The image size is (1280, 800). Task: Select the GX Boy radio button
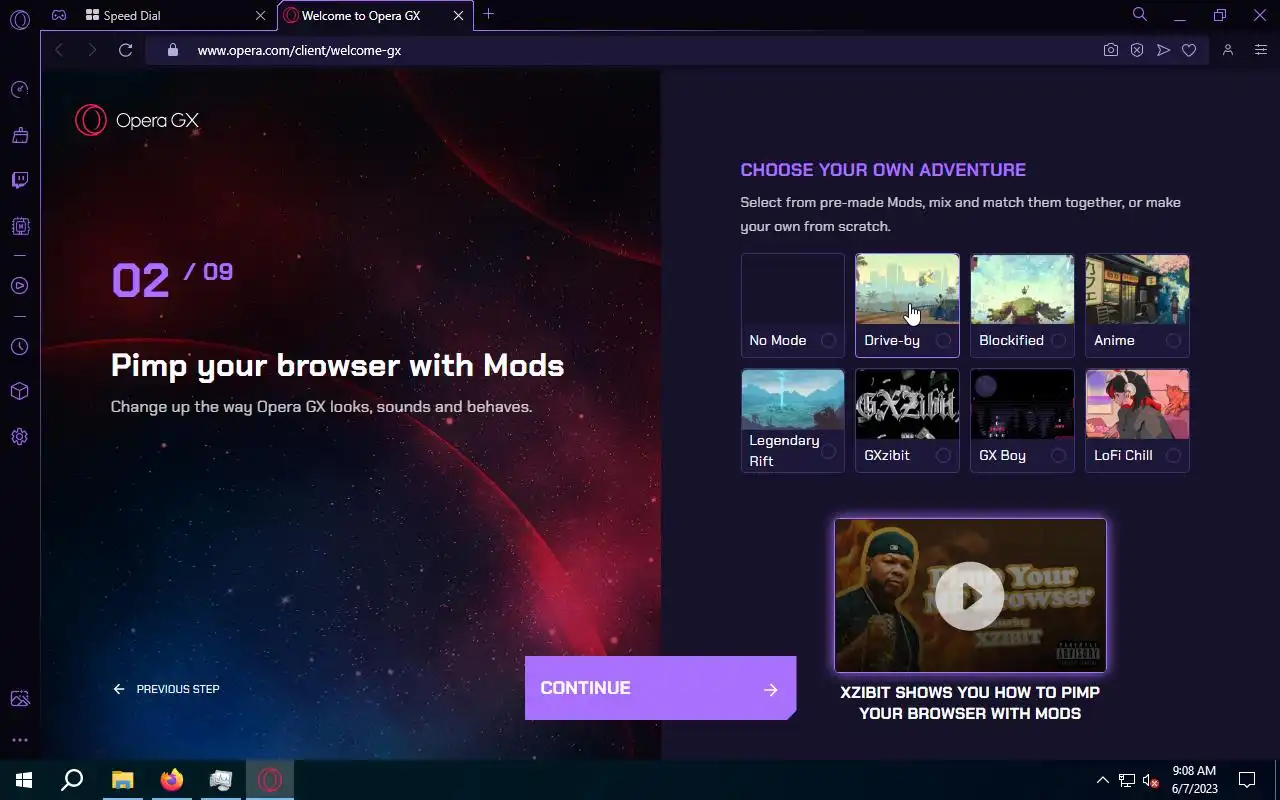(x=1058, y=456)
